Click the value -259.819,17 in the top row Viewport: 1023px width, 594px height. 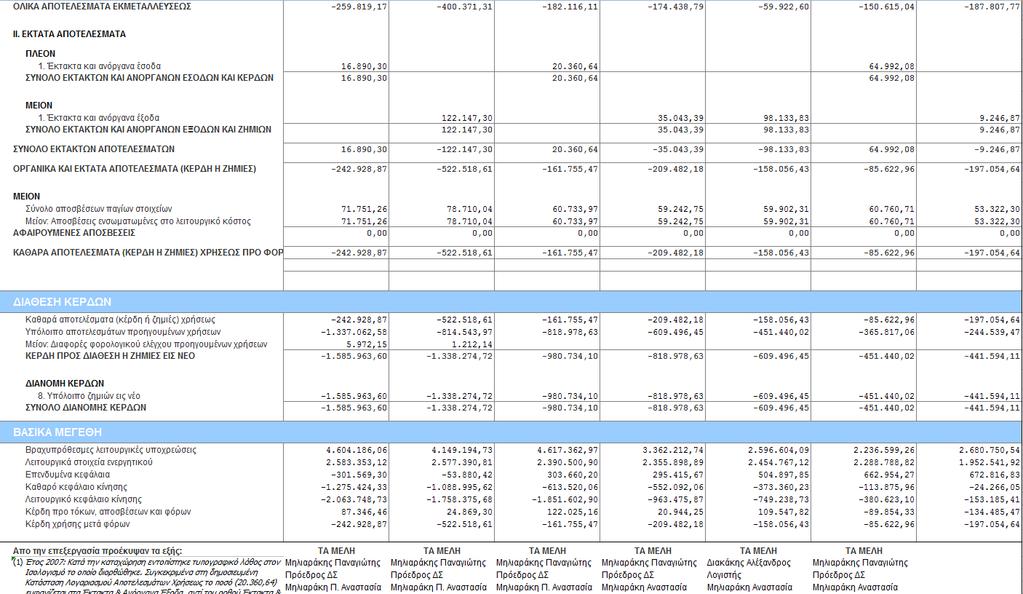(x=359, y=7)
